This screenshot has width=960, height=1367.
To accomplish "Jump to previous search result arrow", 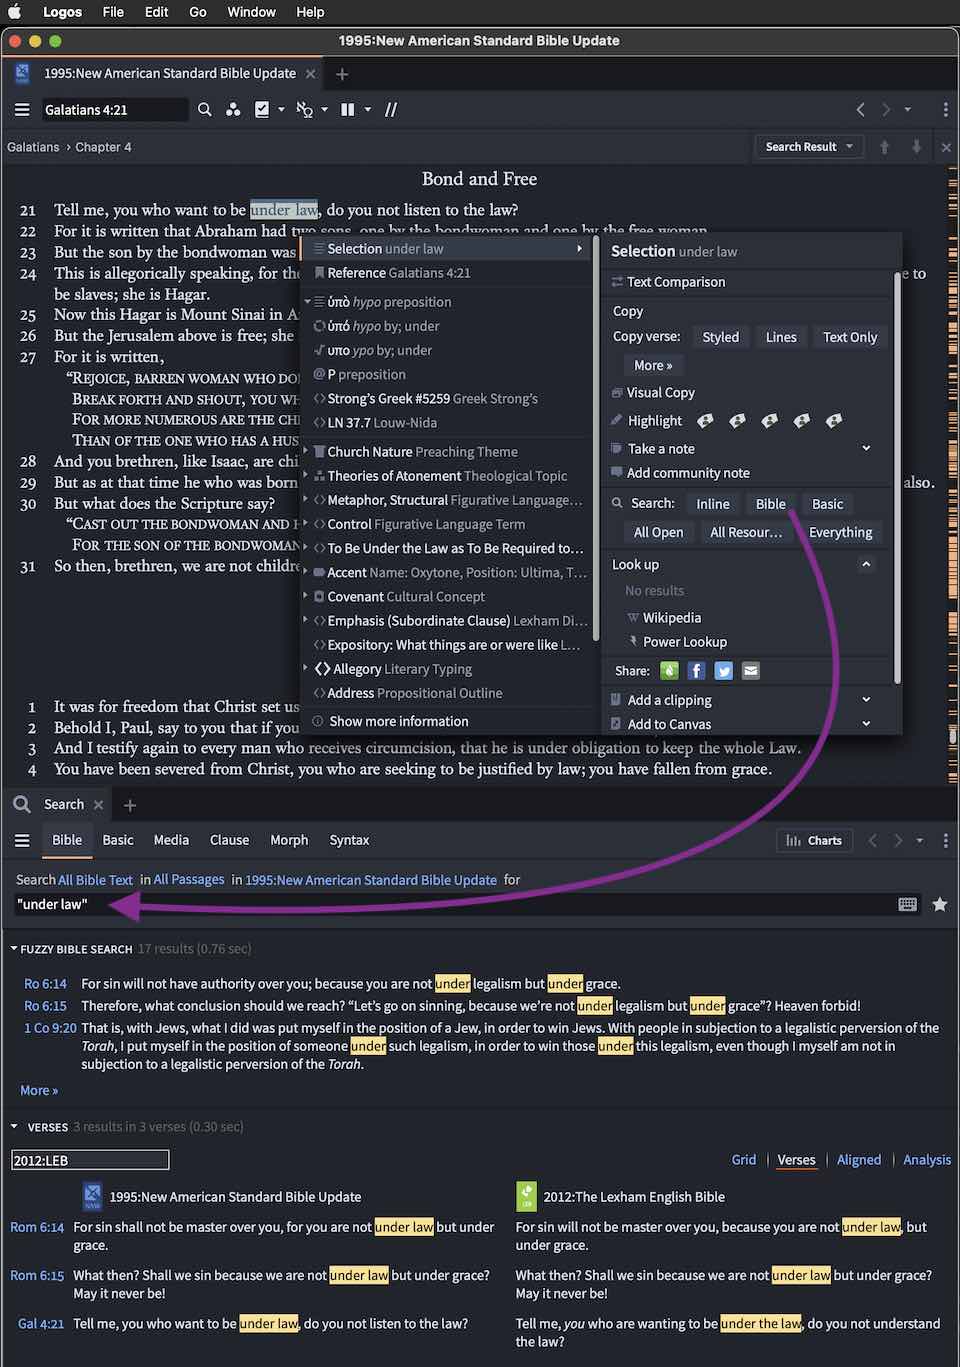I will [x=884, y=147].
